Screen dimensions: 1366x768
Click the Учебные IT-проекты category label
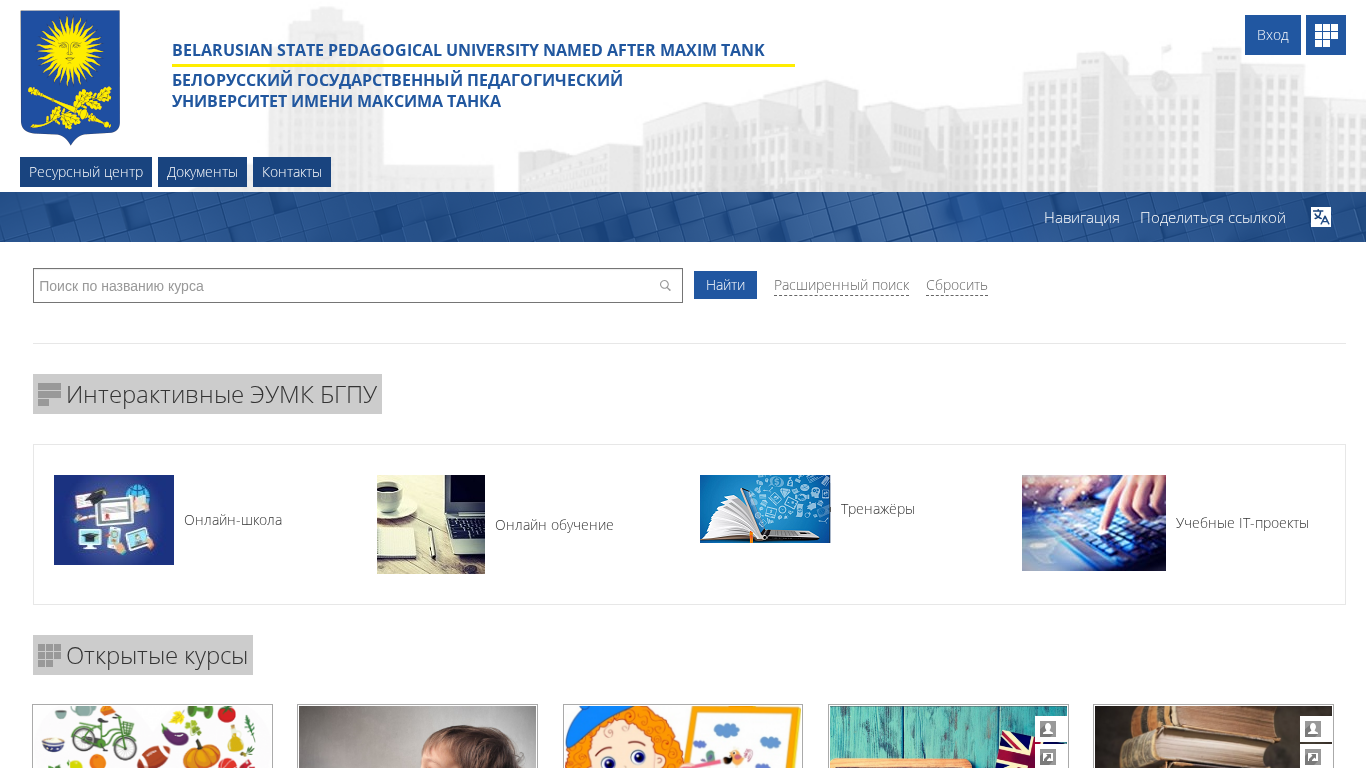(x=1242, y=523)
